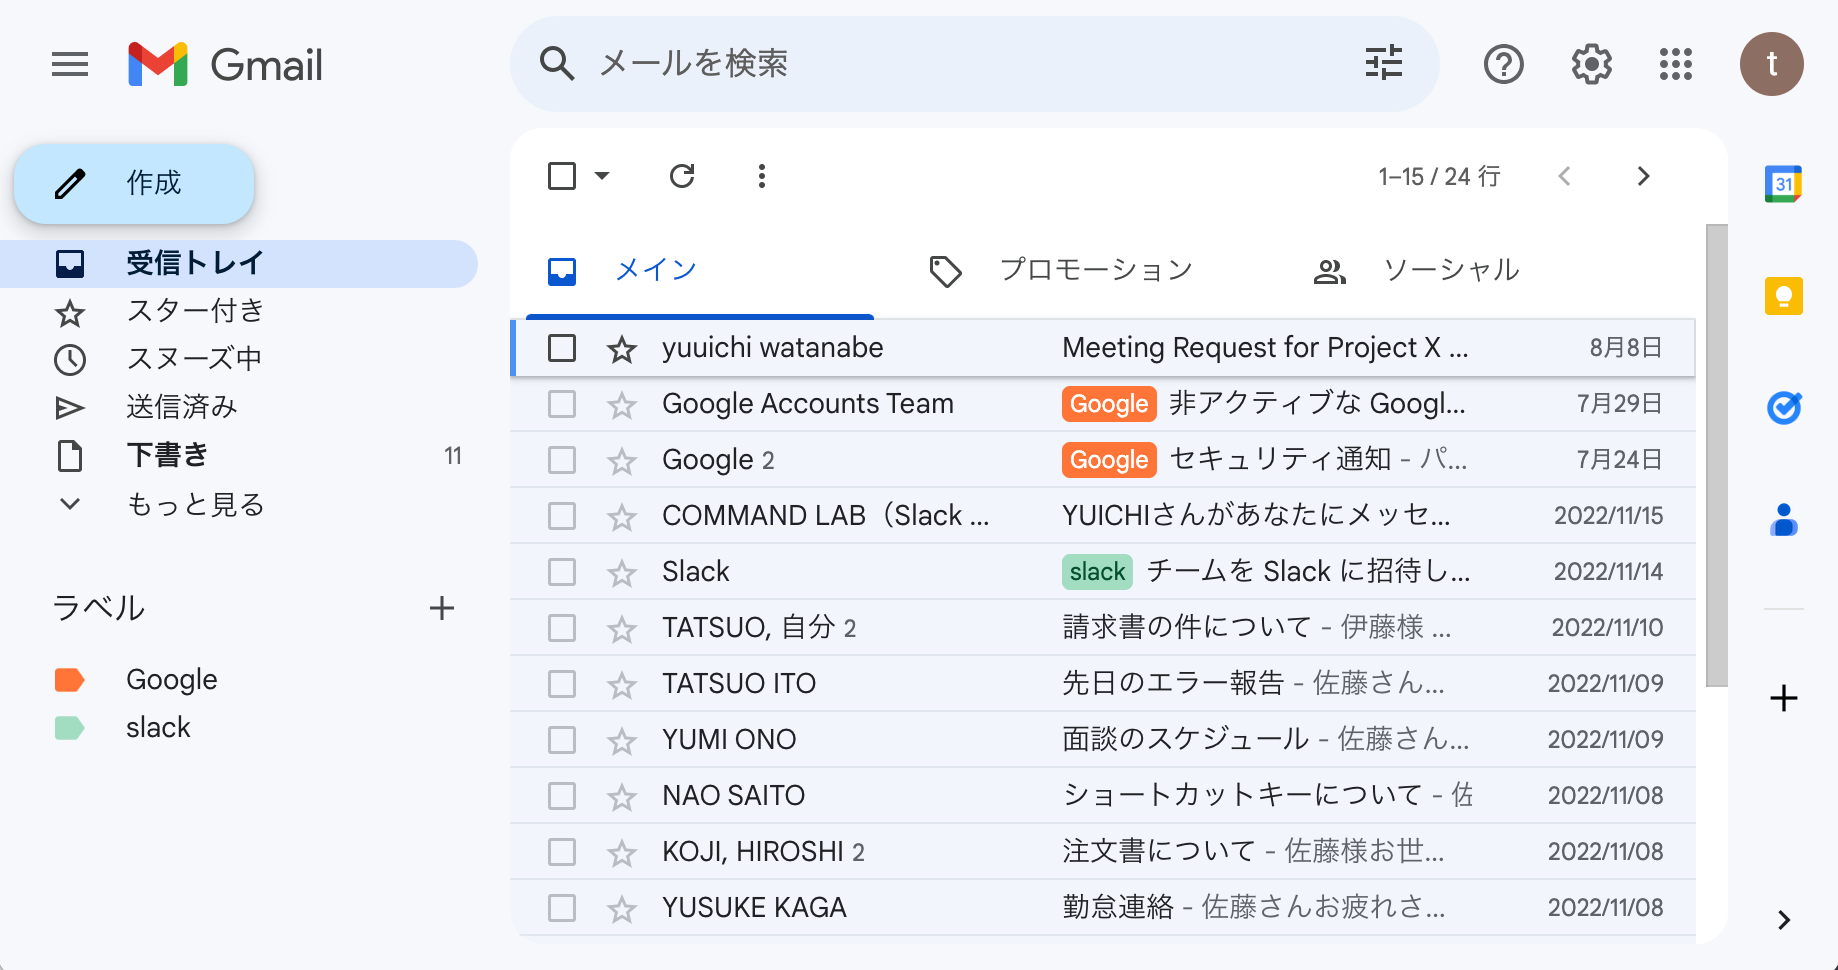Open the Google apps grid

point(1676,65)
